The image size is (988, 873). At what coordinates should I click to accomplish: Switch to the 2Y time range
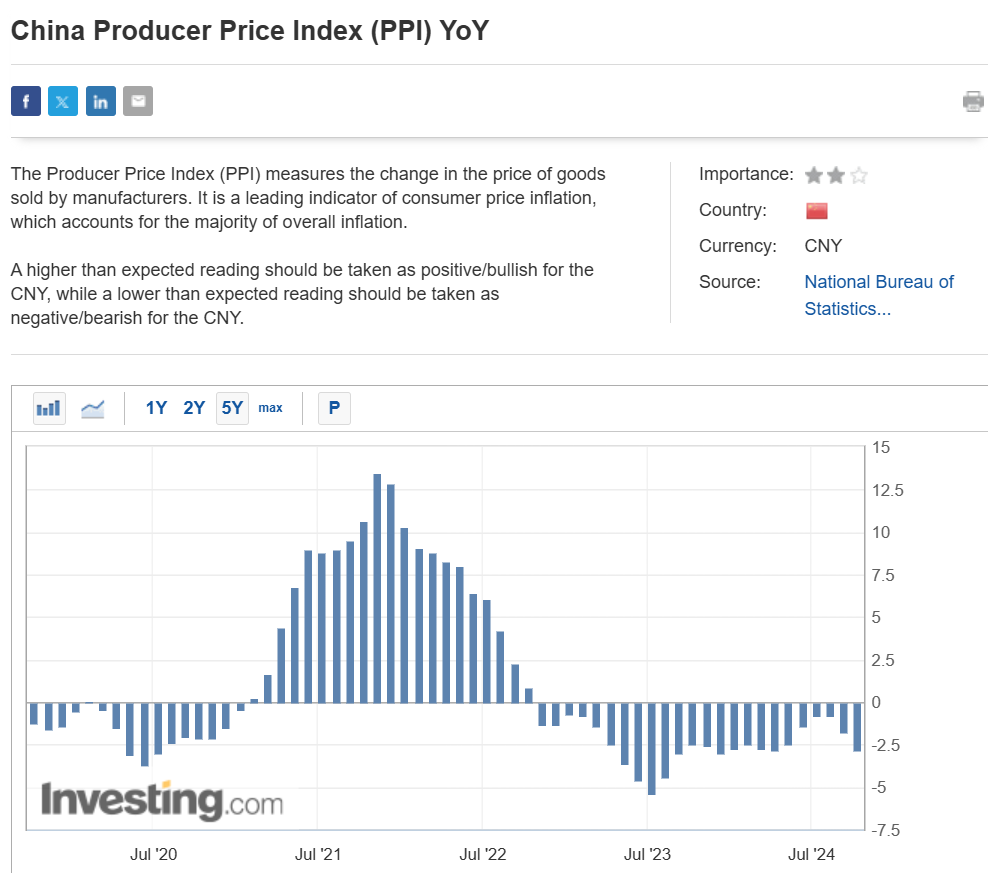pyautogui.click(x=193, y=407)
